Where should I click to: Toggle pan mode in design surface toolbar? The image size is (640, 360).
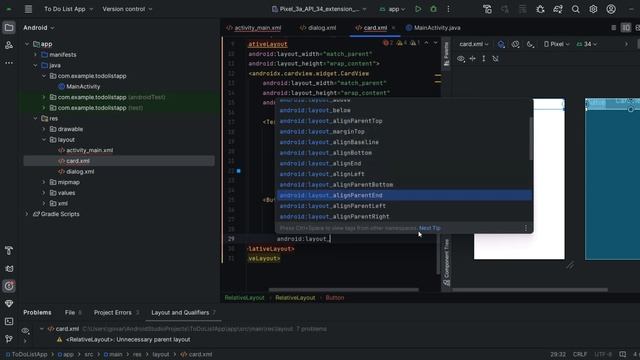click(472, 59)
